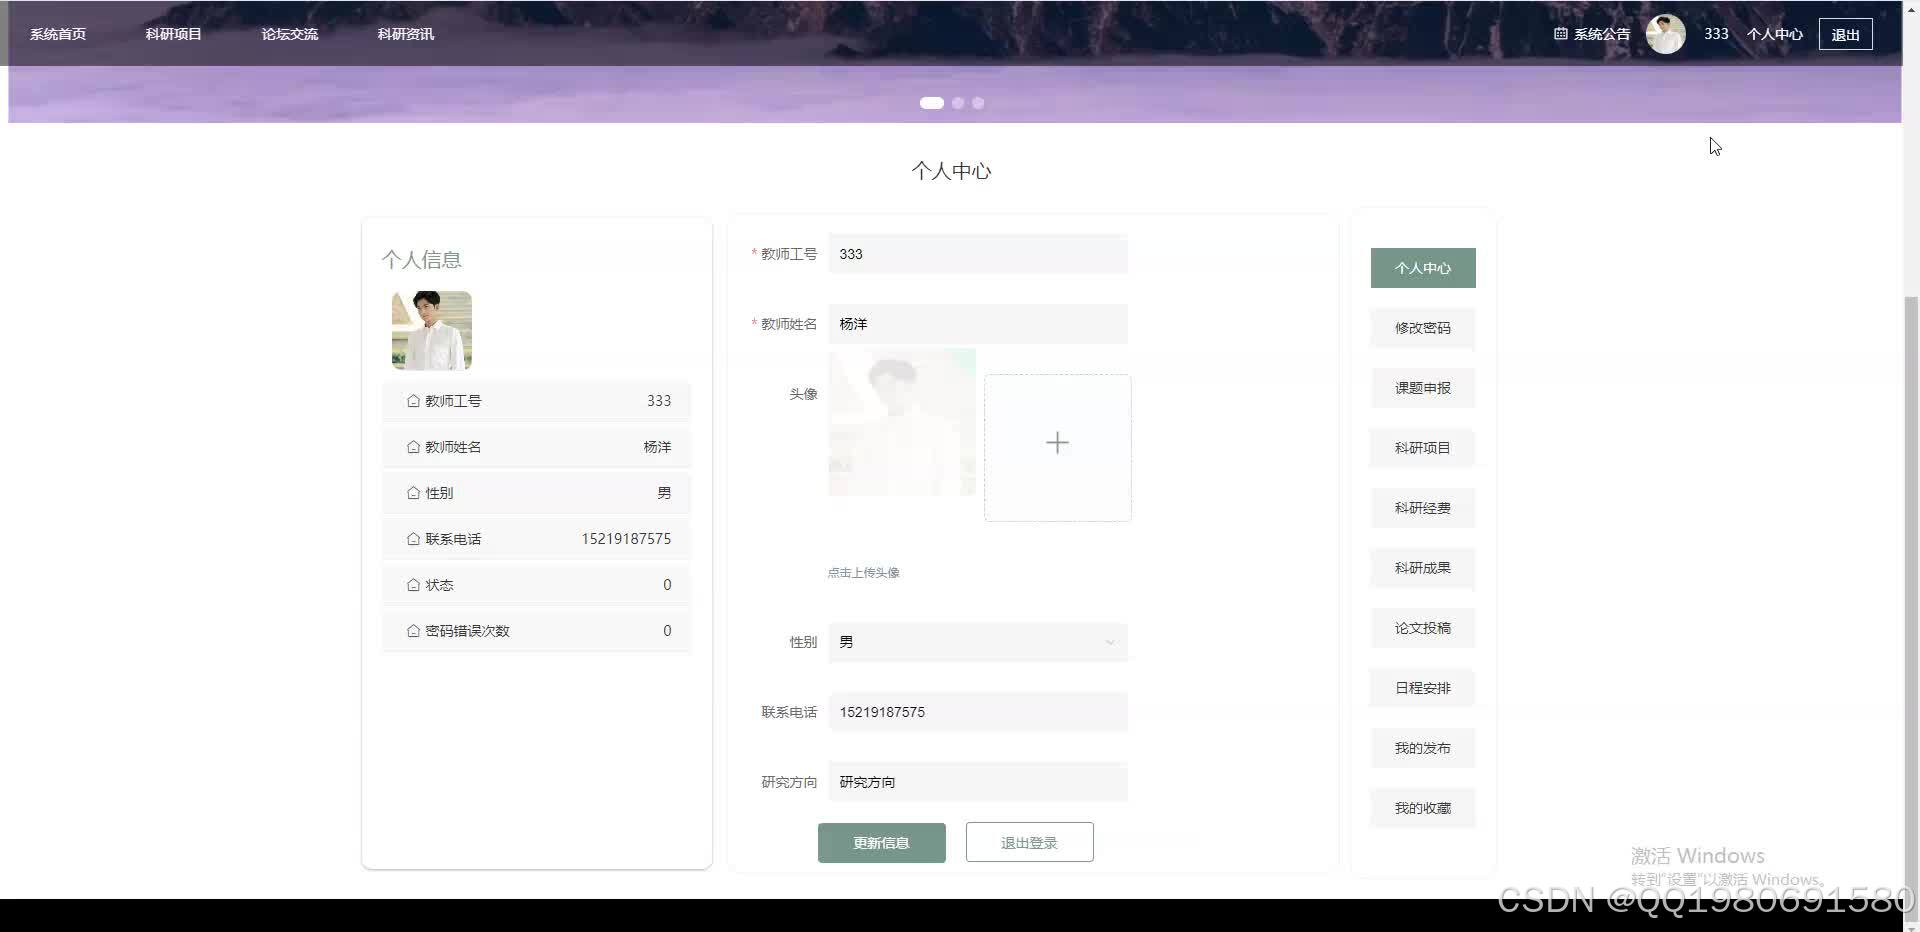
Task: Open 修改密码 in the right sidebar
Action: pos(1422,328)
